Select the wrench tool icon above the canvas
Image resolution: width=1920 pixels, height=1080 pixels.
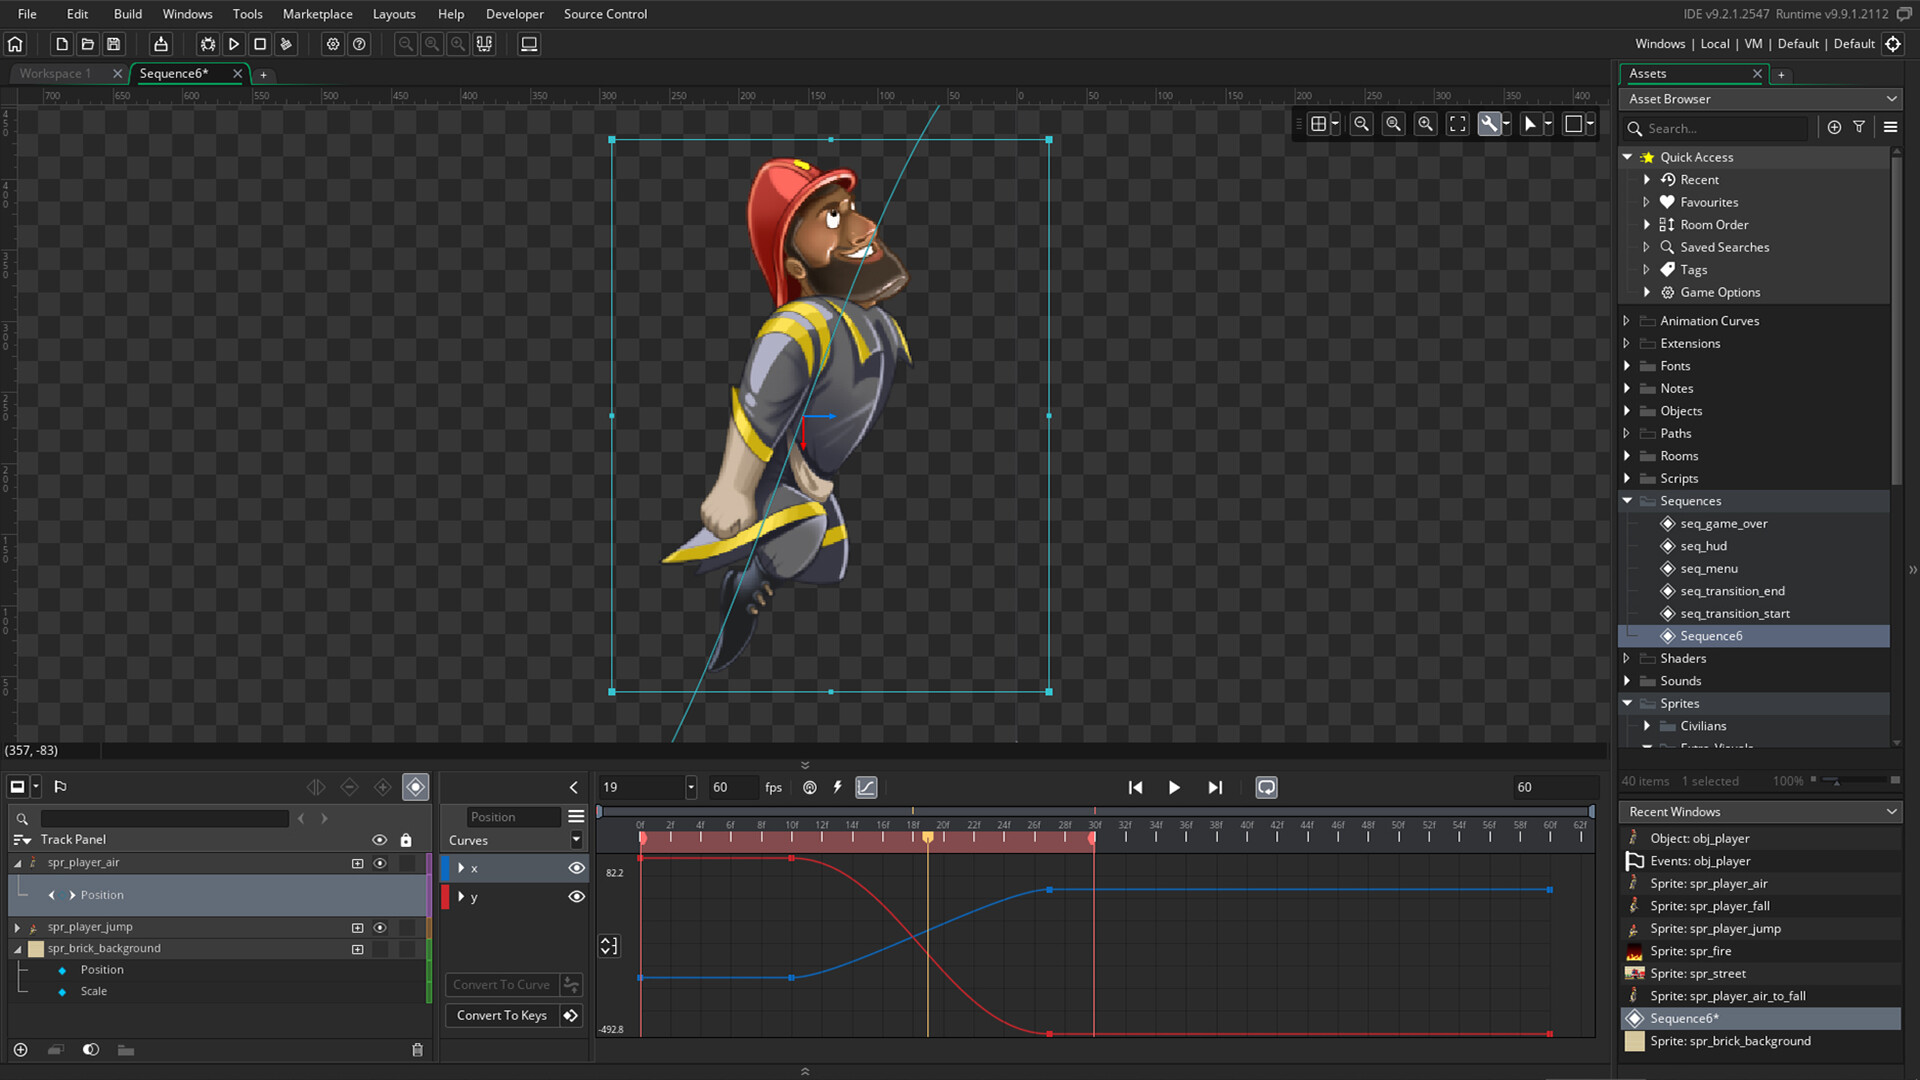coord(1489,124)
